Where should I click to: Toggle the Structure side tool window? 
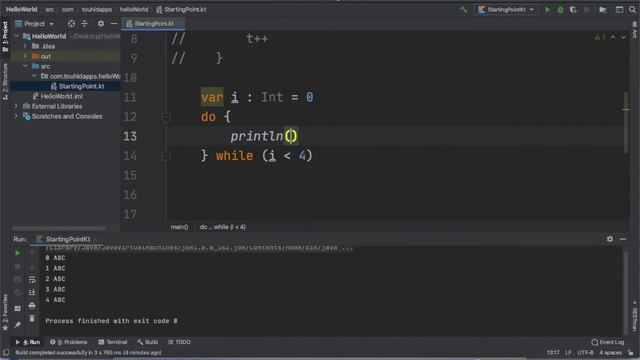(x=5, y=82)
